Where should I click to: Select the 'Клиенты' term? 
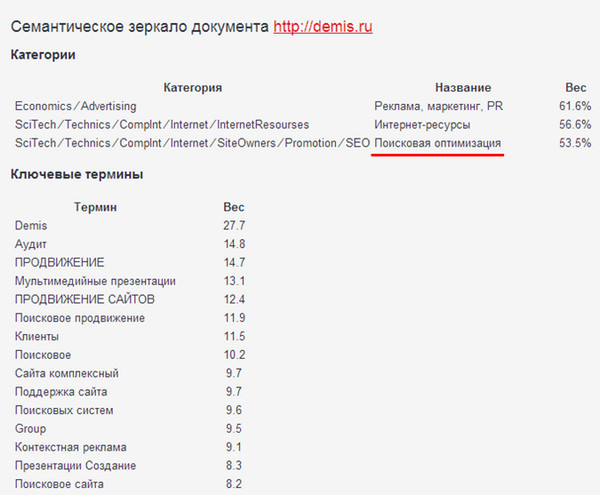click(37, 336)
